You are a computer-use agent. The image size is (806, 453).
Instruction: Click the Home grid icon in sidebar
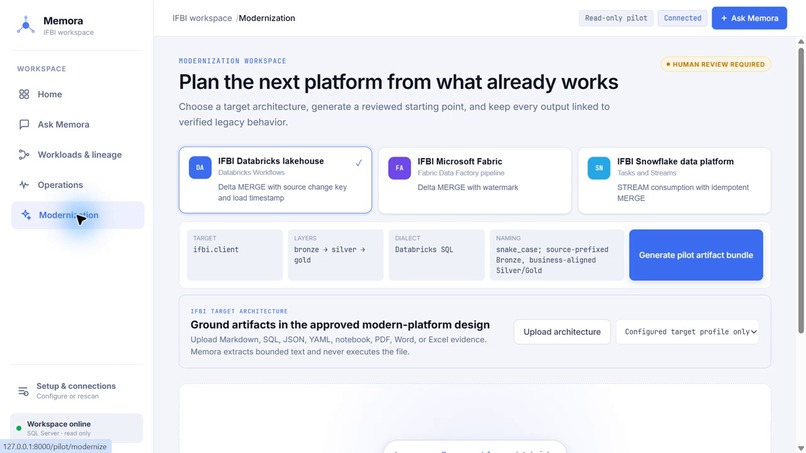point(24,94)
